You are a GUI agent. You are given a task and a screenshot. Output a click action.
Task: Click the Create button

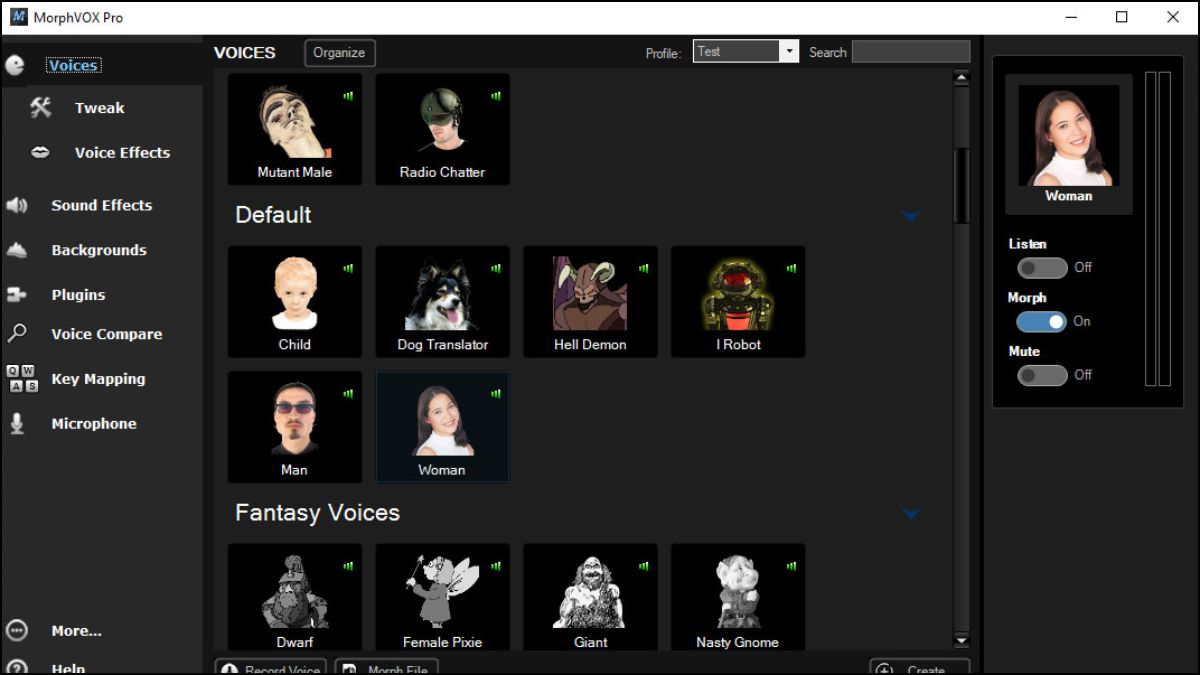pos(920,667)
